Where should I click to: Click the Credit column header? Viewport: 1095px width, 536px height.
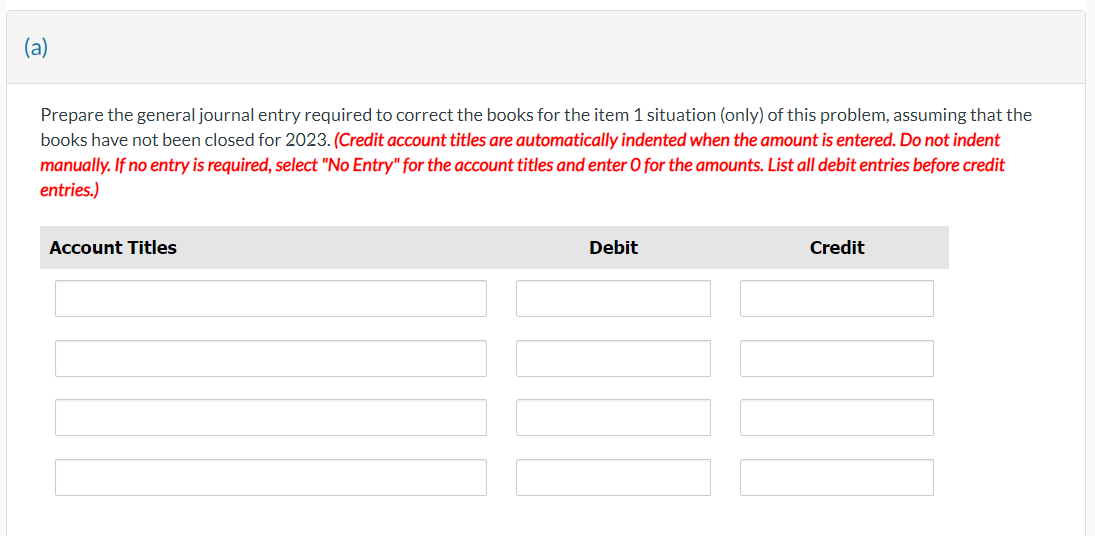(x=837, y=247)
